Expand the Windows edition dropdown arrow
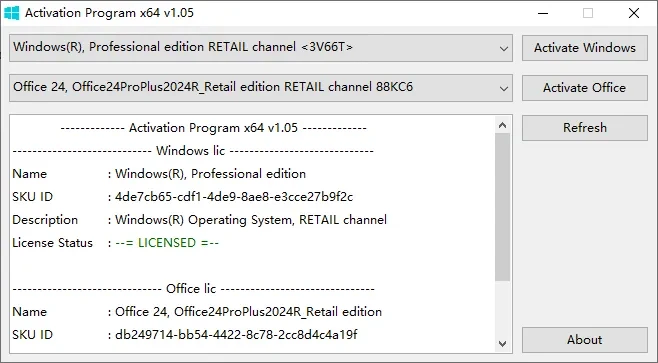 pyautogui.click(x=504, y=48)
